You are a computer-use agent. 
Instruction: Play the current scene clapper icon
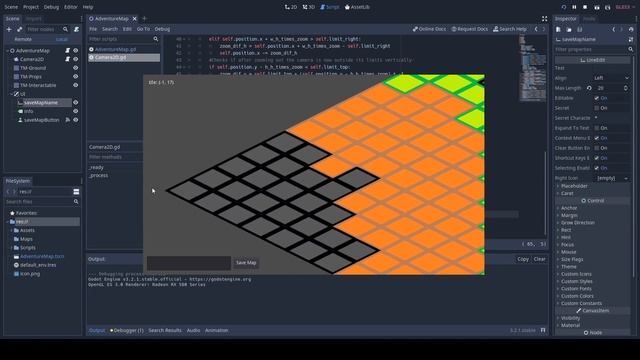[x=597, y=7]
